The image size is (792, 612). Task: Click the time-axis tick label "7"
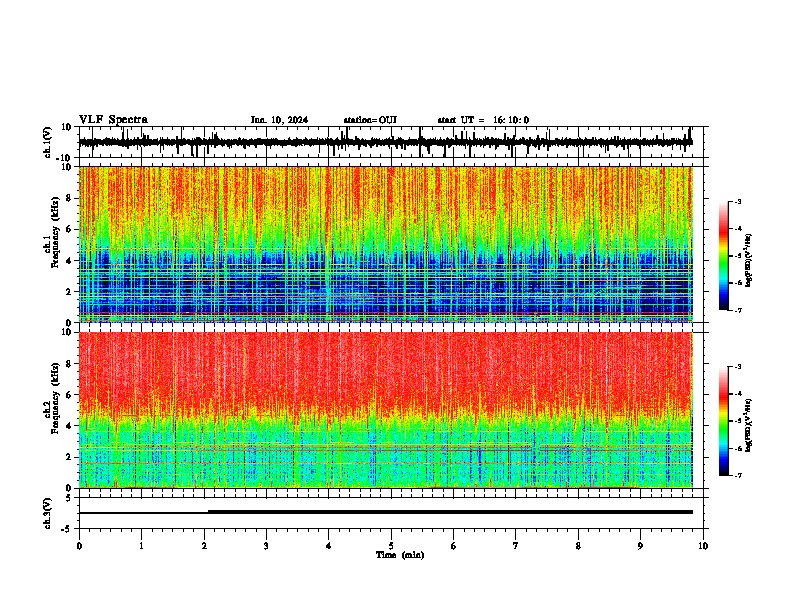(x=516, y=546)
